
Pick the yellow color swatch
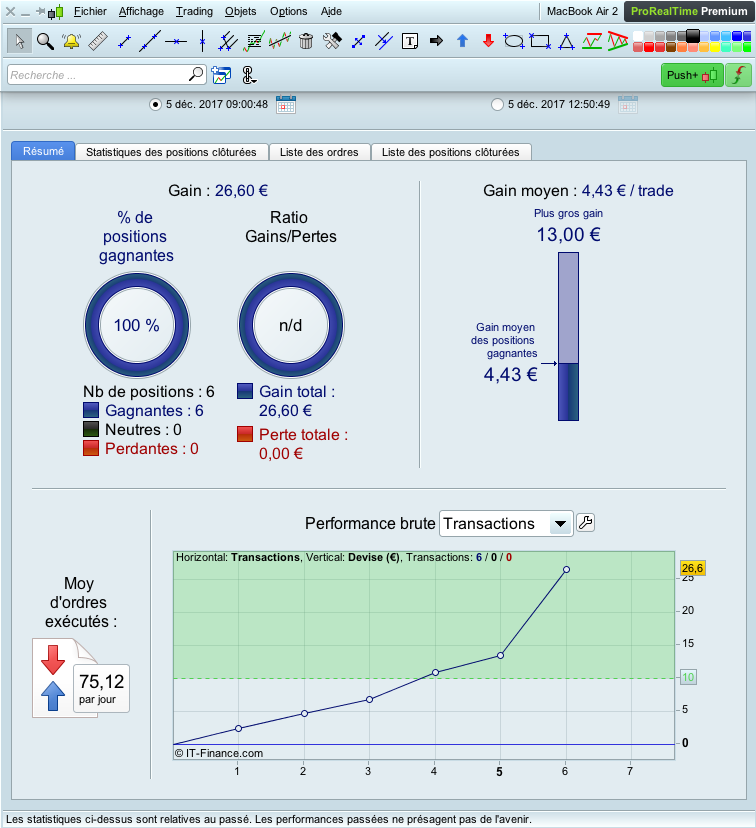[x=714, y=47]
